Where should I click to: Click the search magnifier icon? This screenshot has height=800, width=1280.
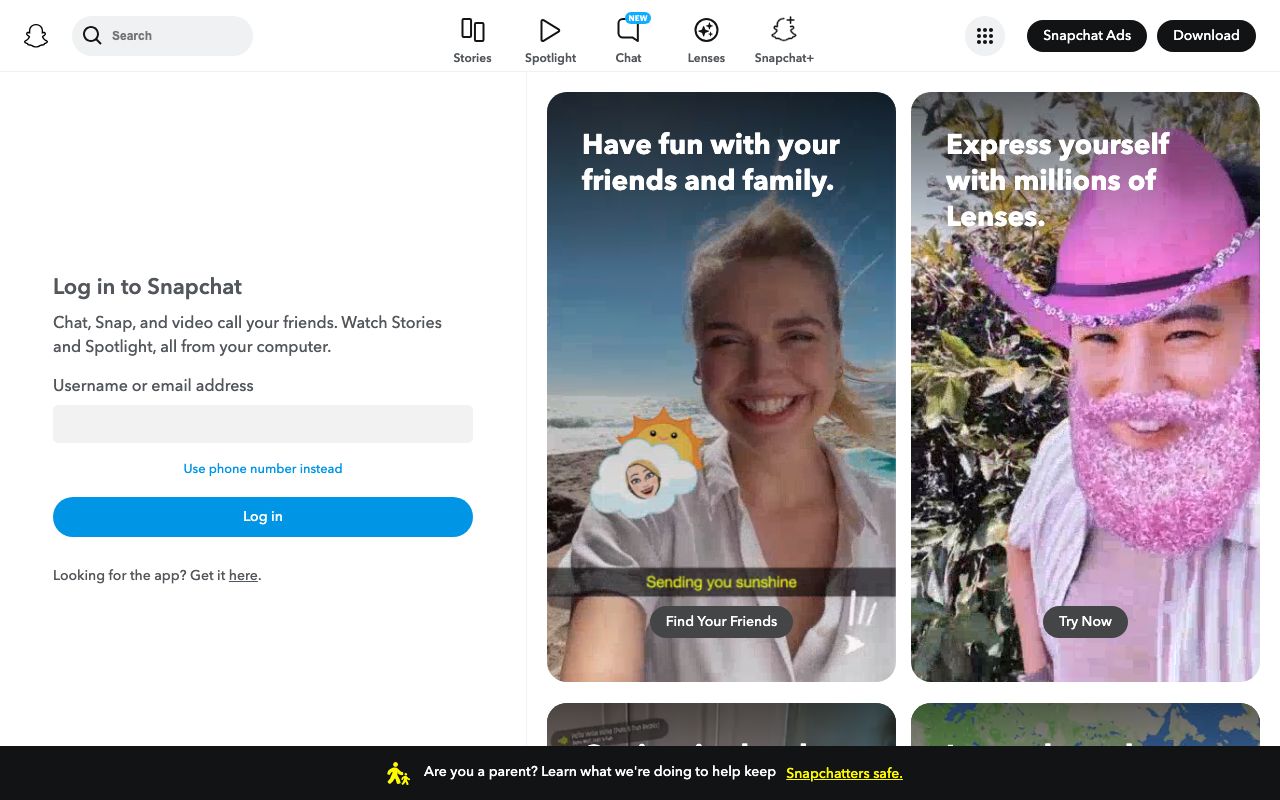92,36
